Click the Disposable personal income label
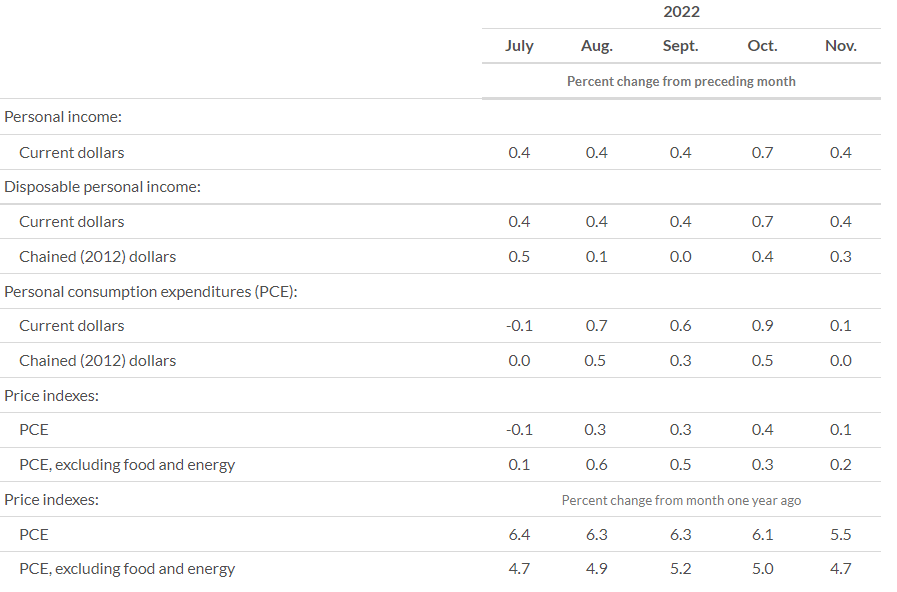The image size is (897, 592). point(102,187)
